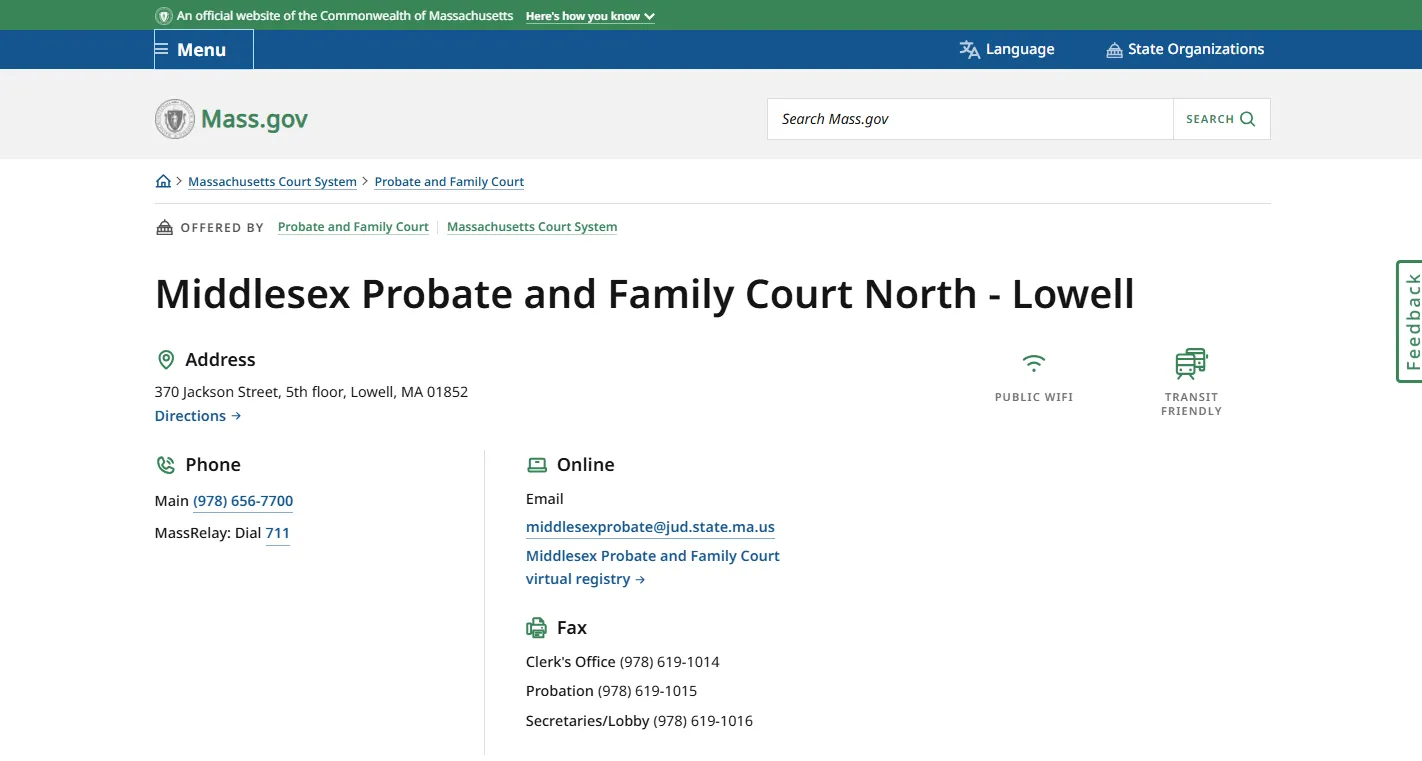This screenshot has width=1422, height=761.
Task: Click the "An official website" banner text
Action: [x=345, y=16]
